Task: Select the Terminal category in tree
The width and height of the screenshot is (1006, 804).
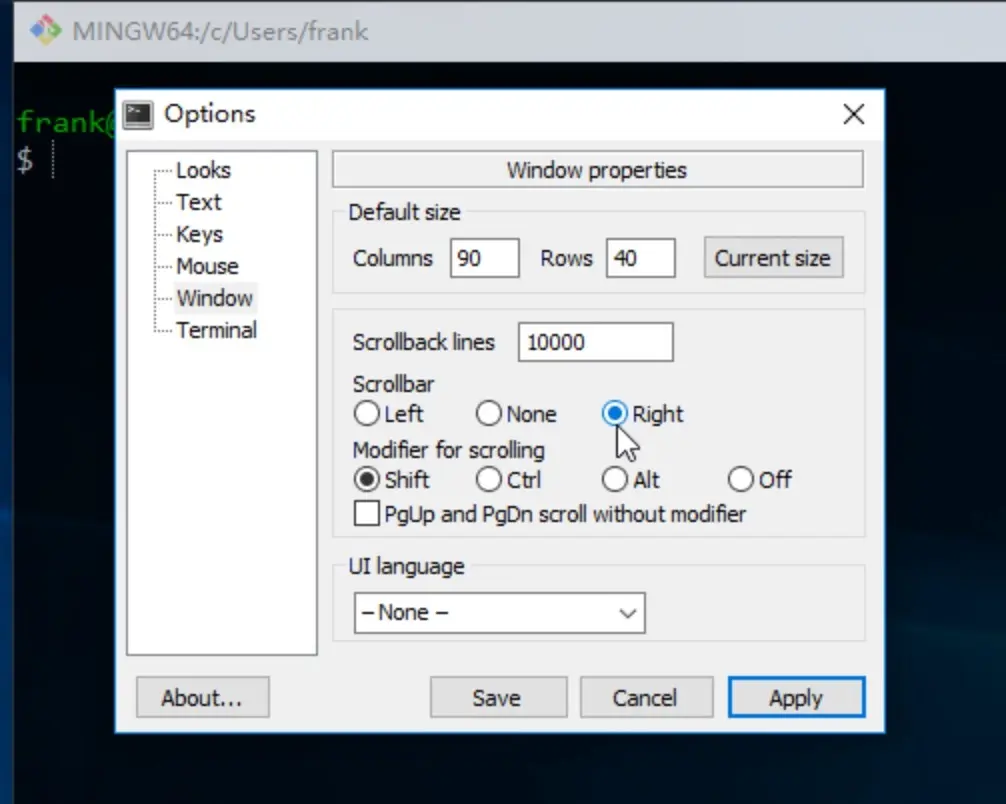Action: click(x=216, y=330)
